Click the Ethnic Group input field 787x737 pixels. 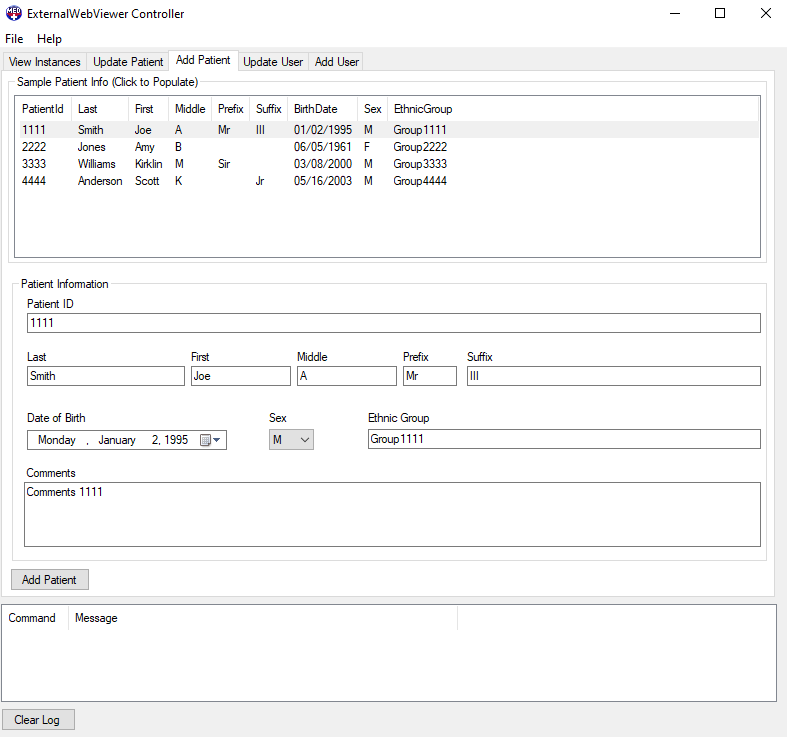(564, 439)
